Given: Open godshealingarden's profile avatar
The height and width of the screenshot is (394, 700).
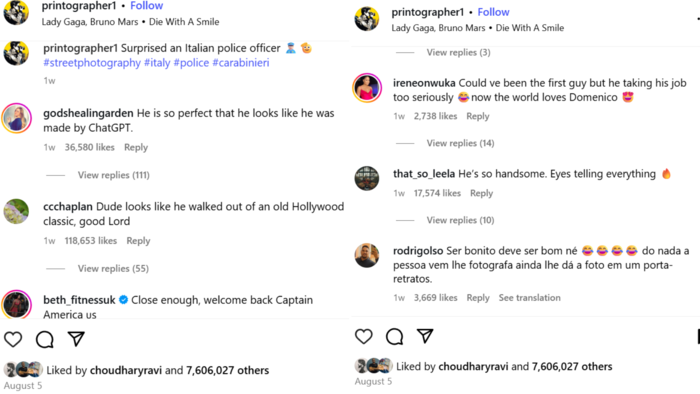Looking at the screenshot, I should click(x=17, y=118).
